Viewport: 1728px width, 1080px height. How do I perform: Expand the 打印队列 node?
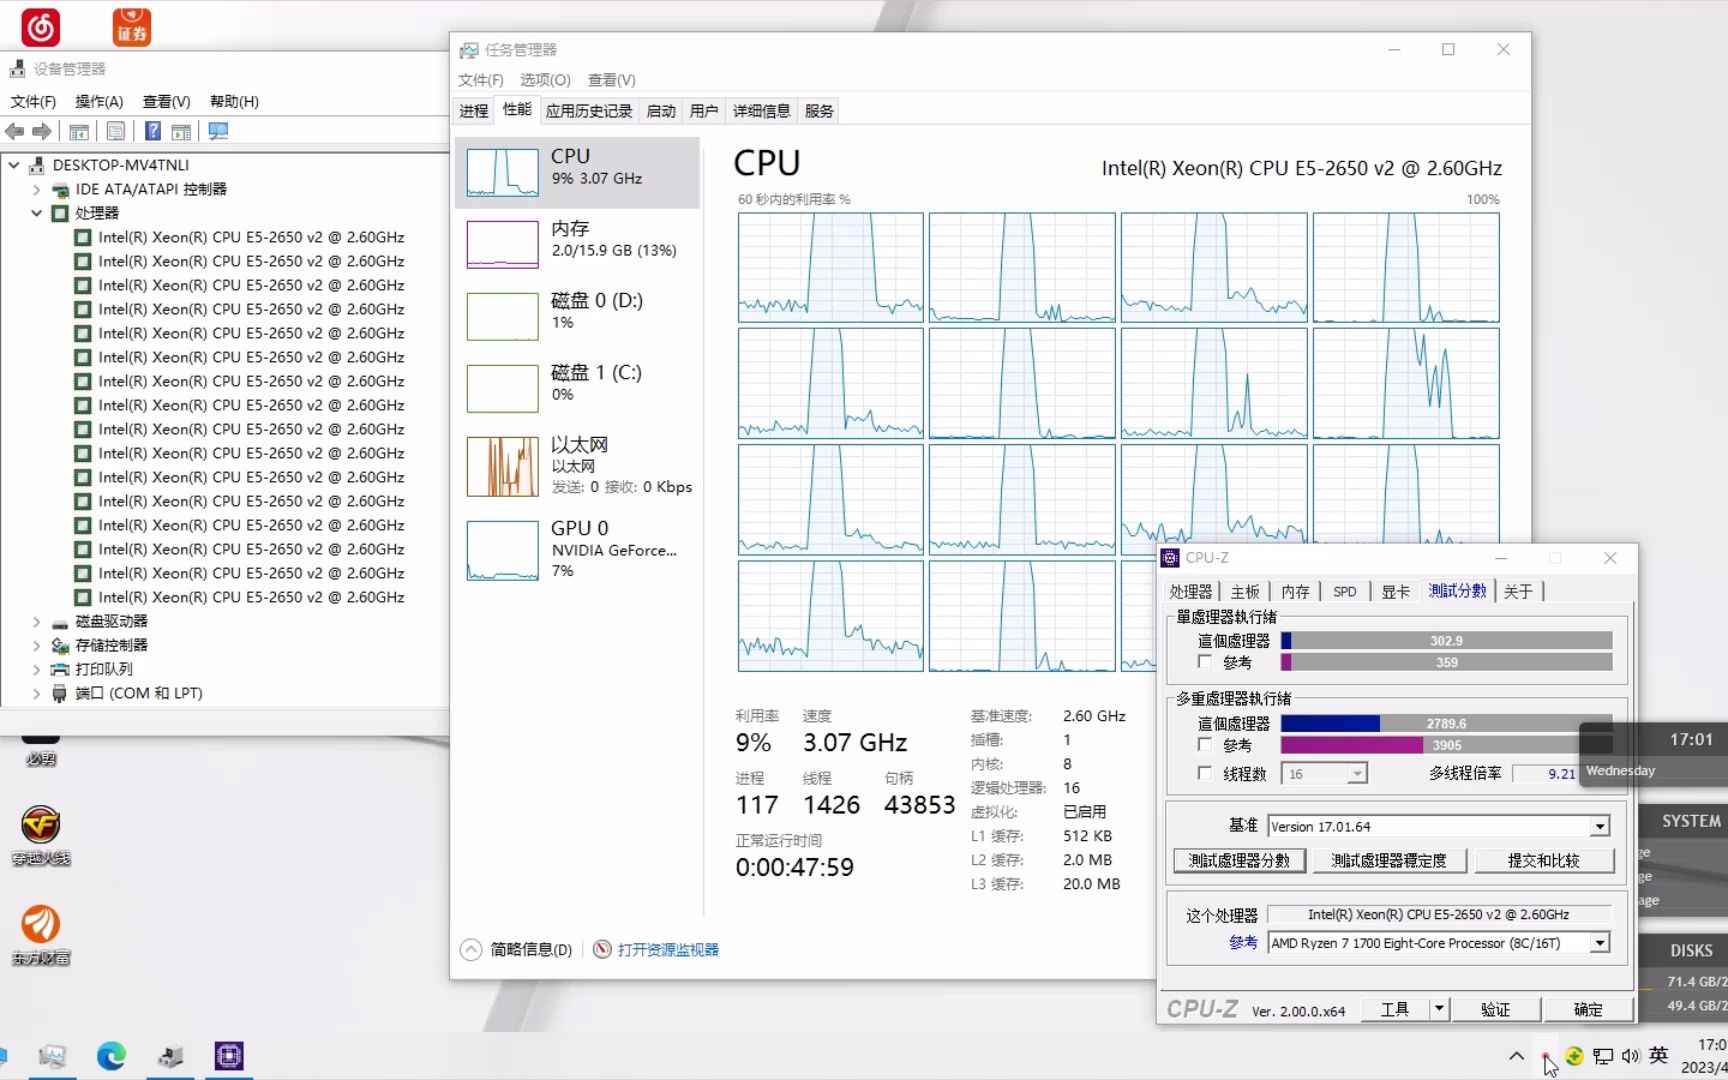pyautogui.click(x=37, y=669)
